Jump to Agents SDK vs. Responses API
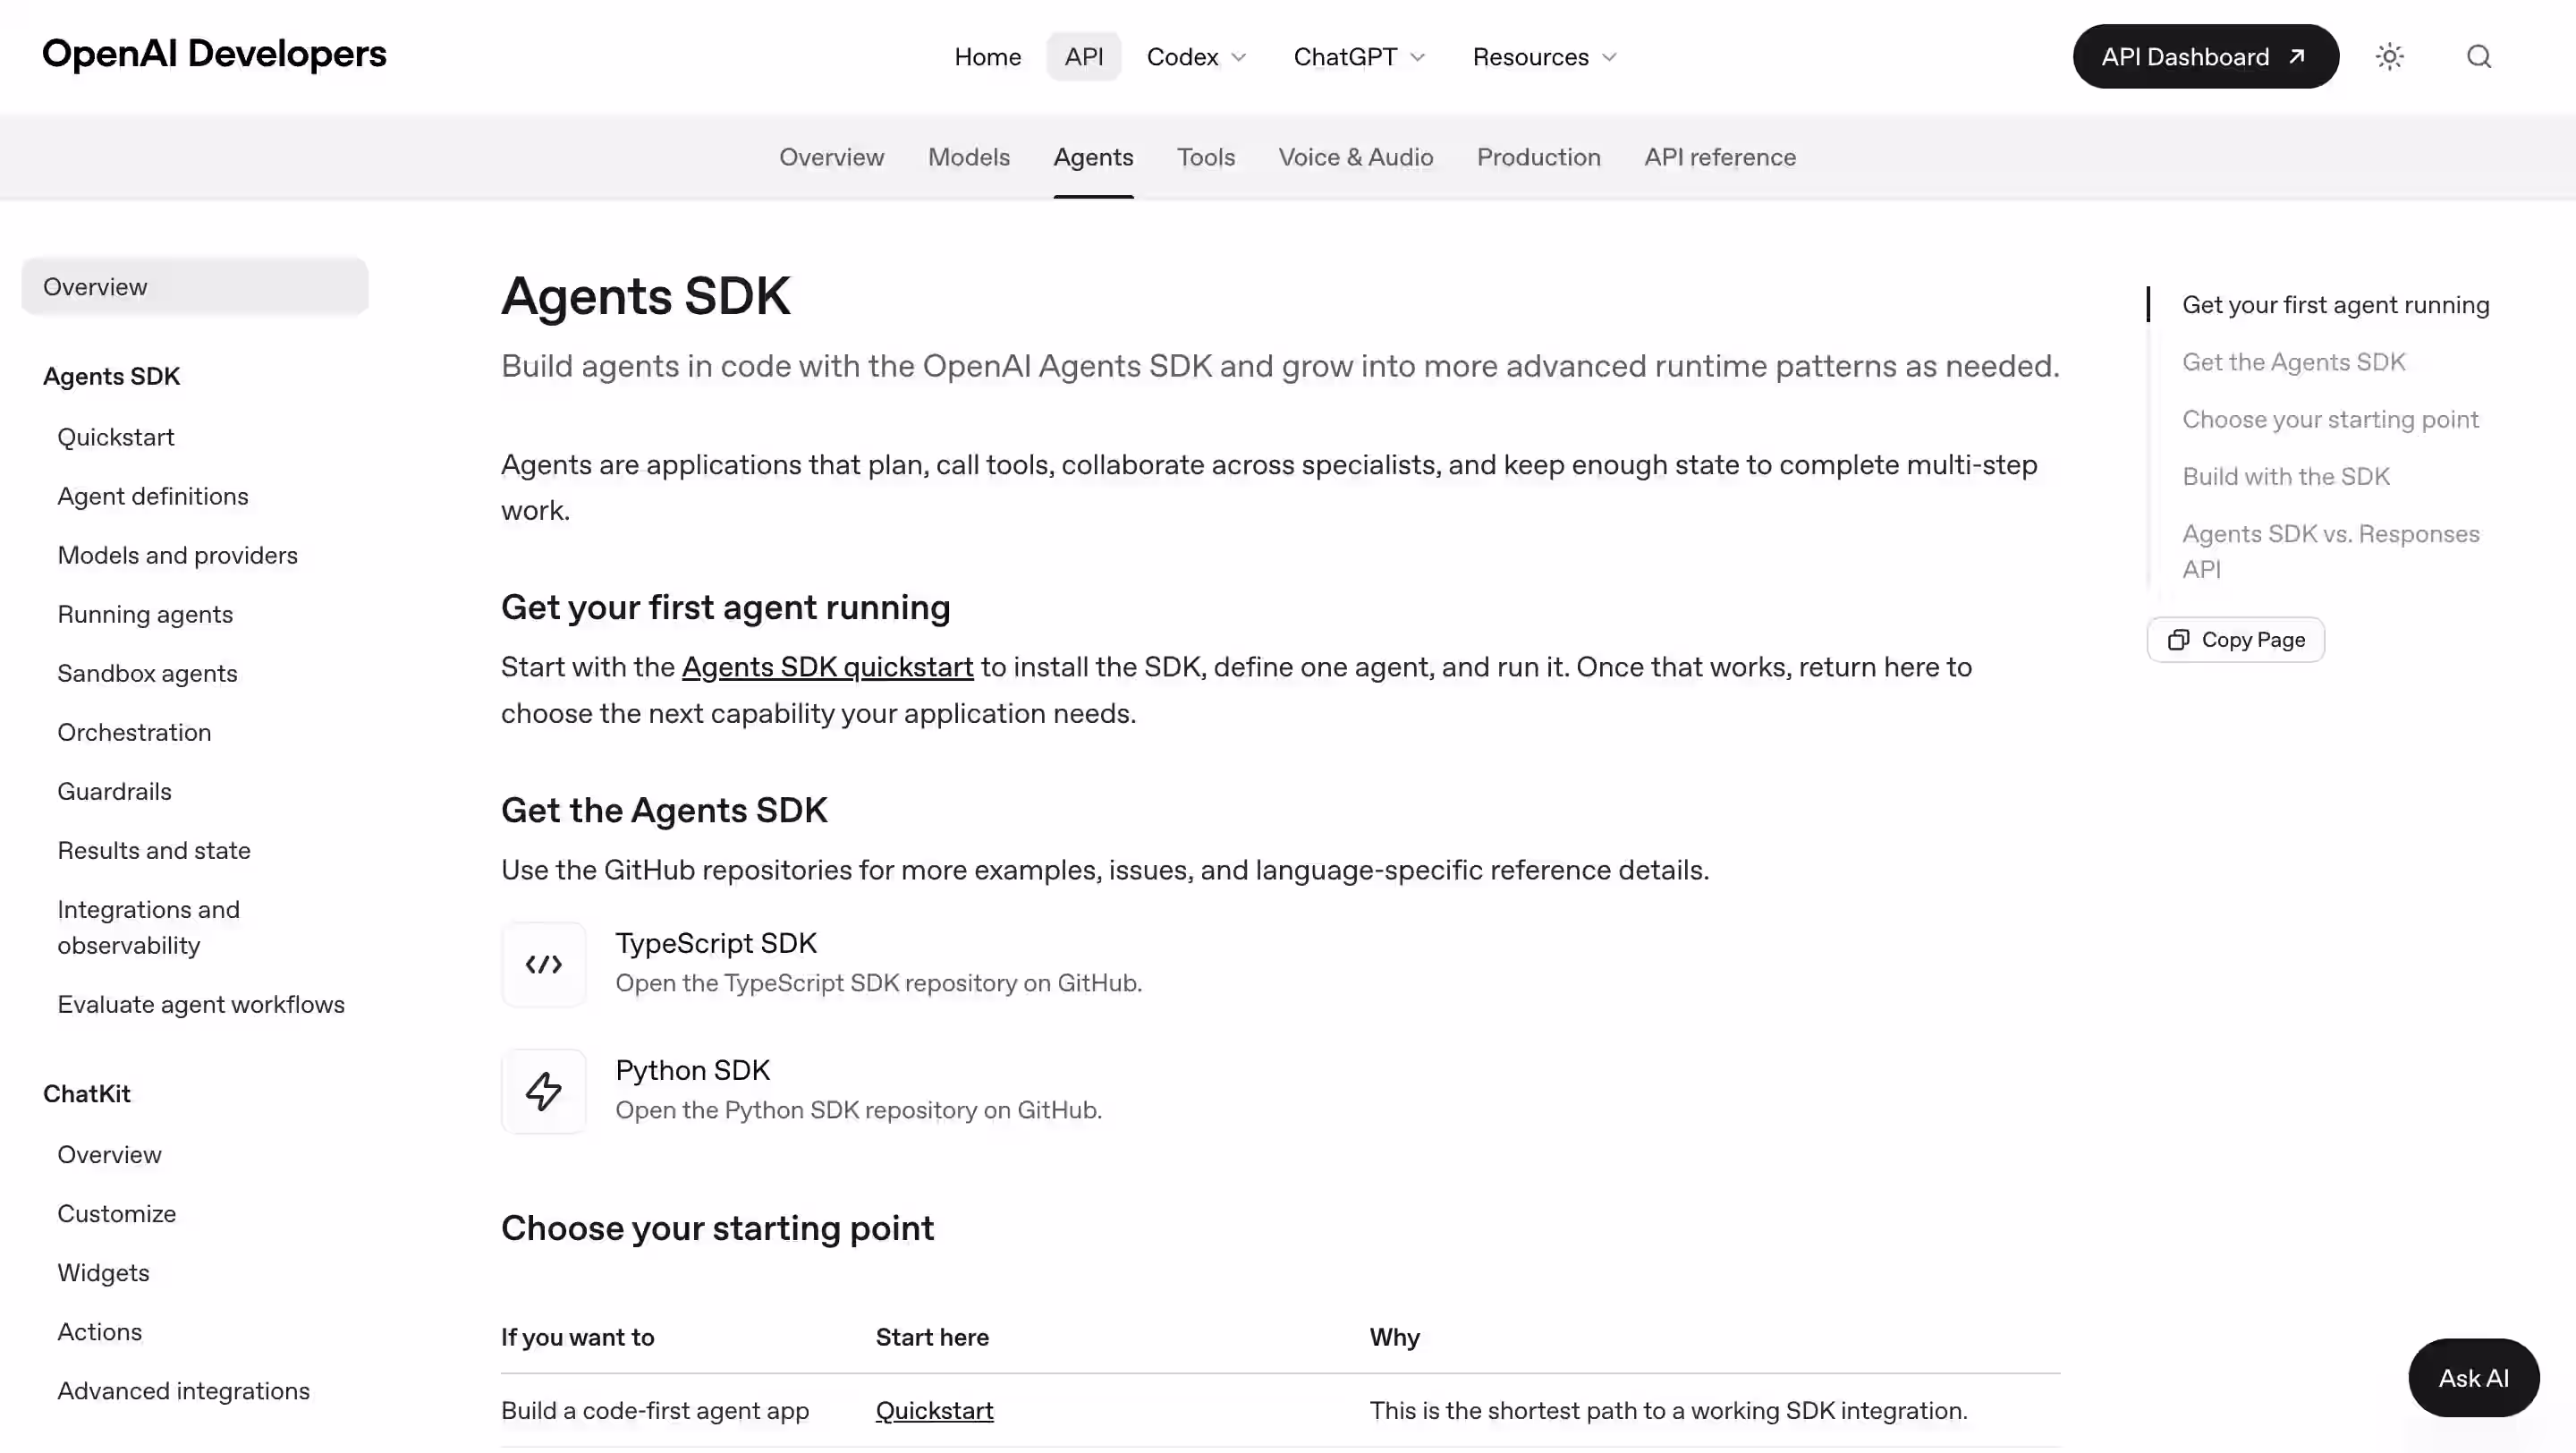 2330,551
